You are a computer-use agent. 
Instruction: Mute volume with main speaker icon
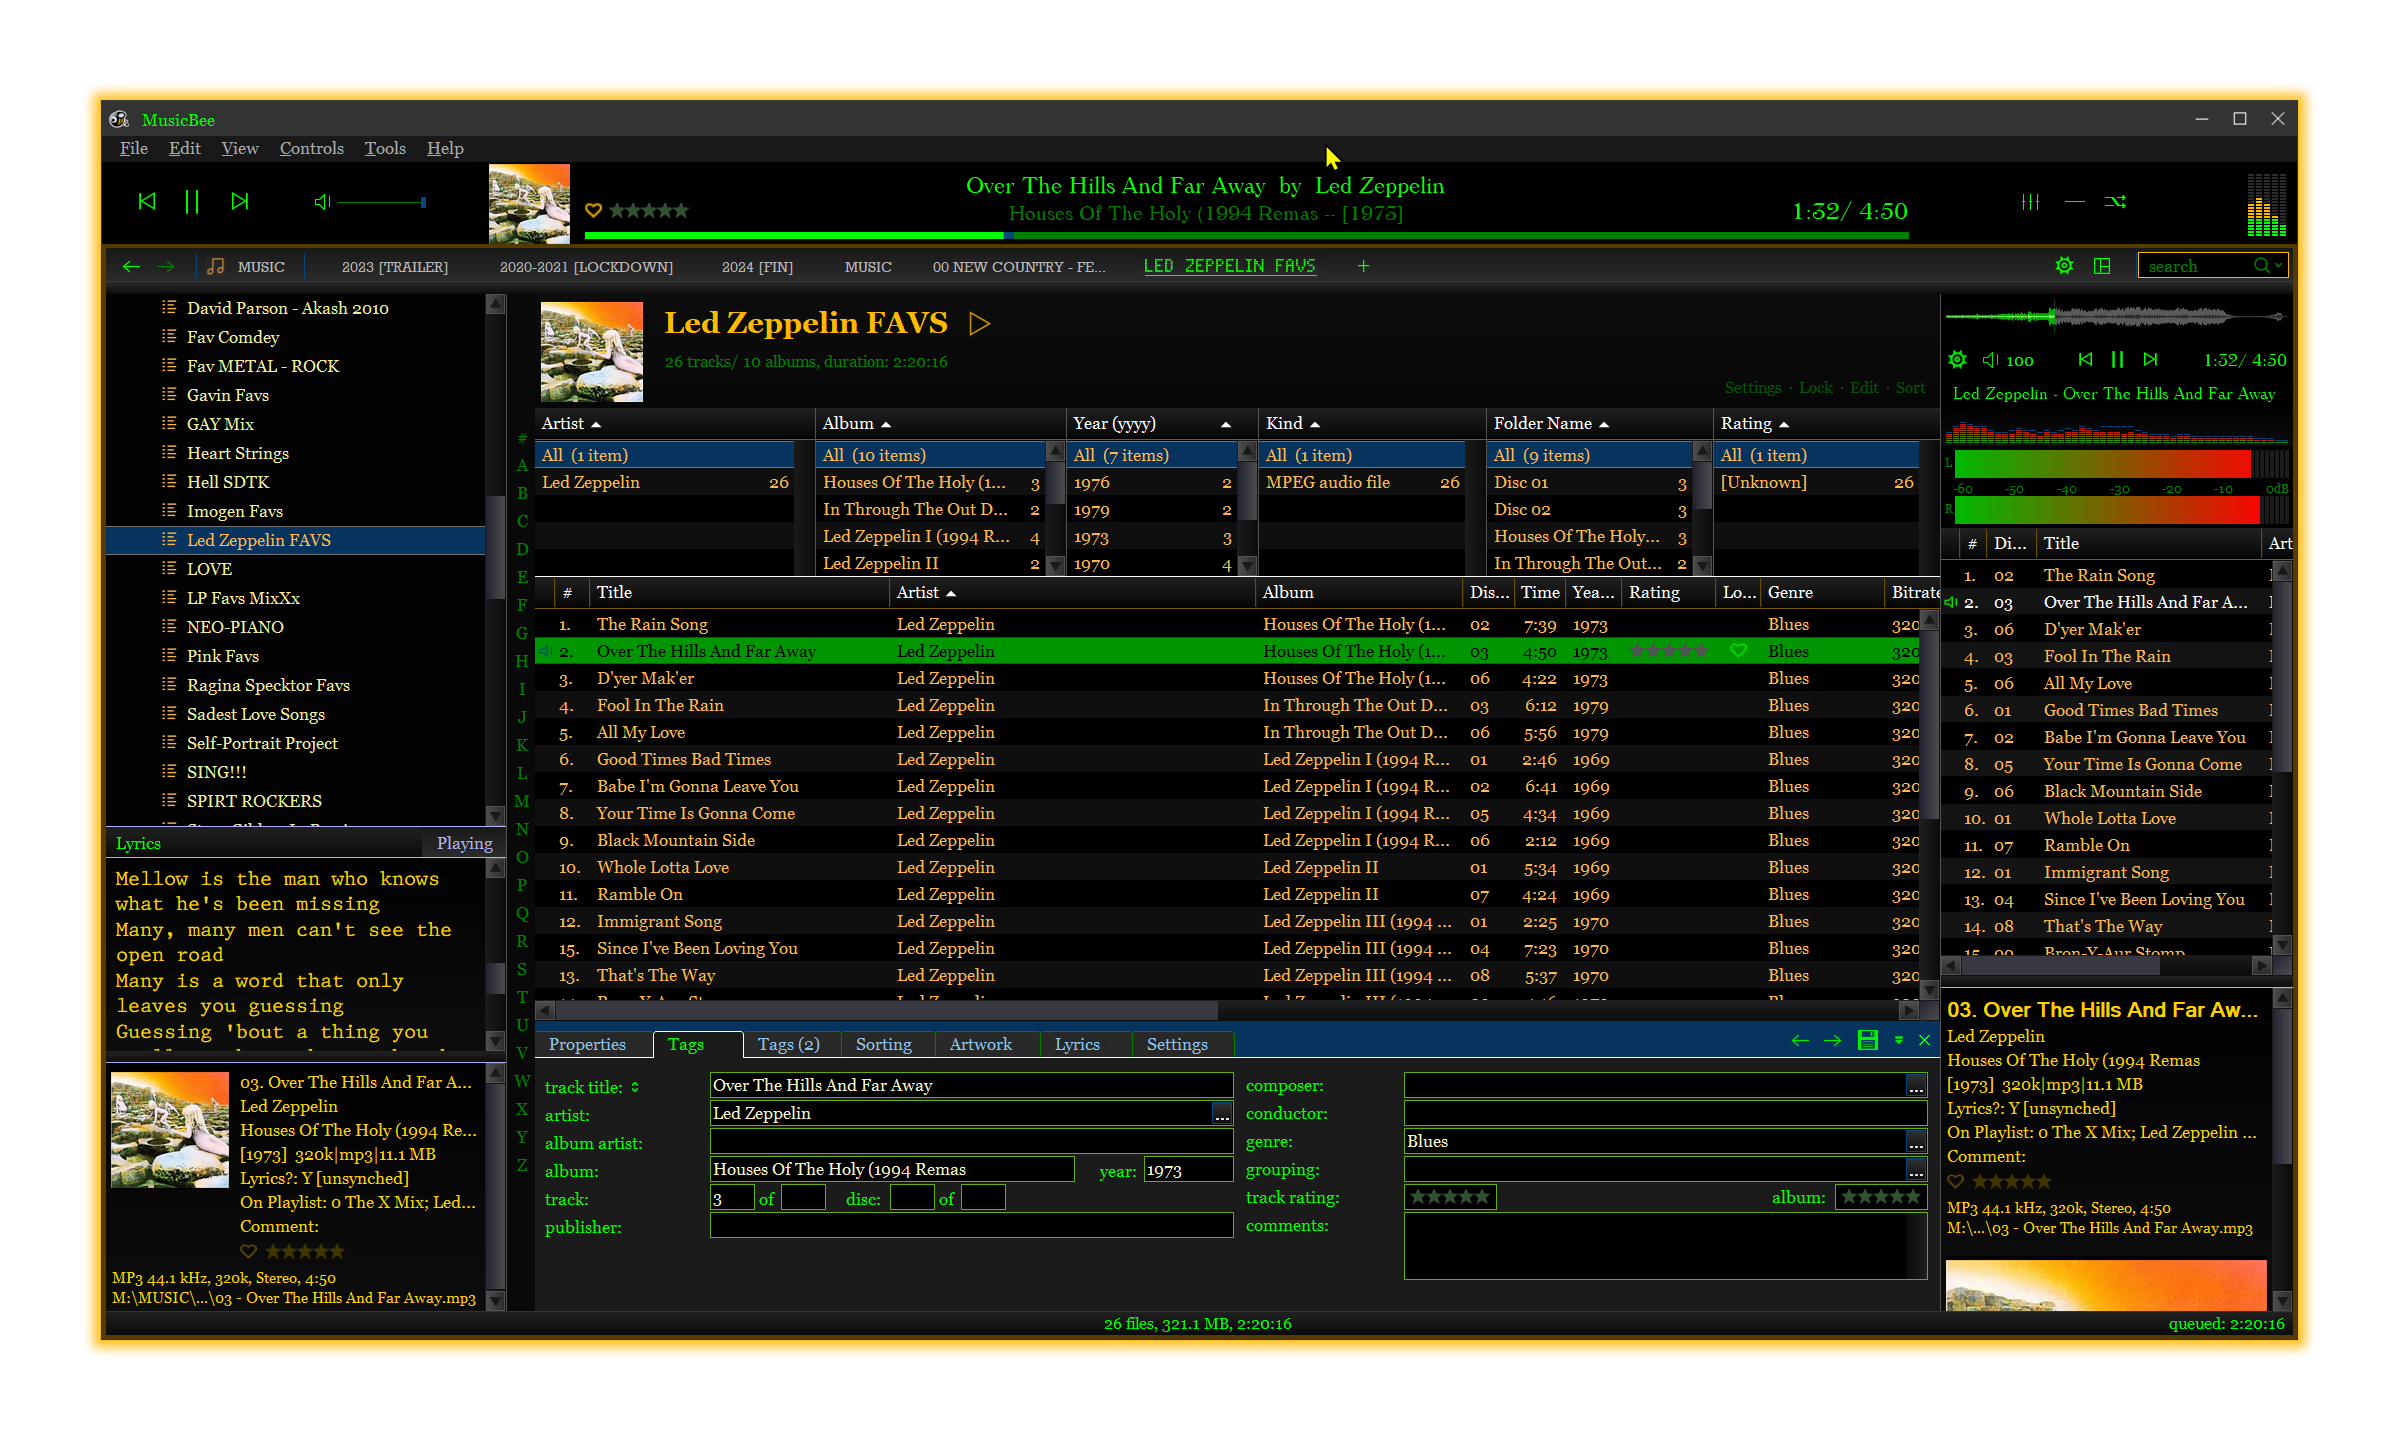(x=322, y=202)
